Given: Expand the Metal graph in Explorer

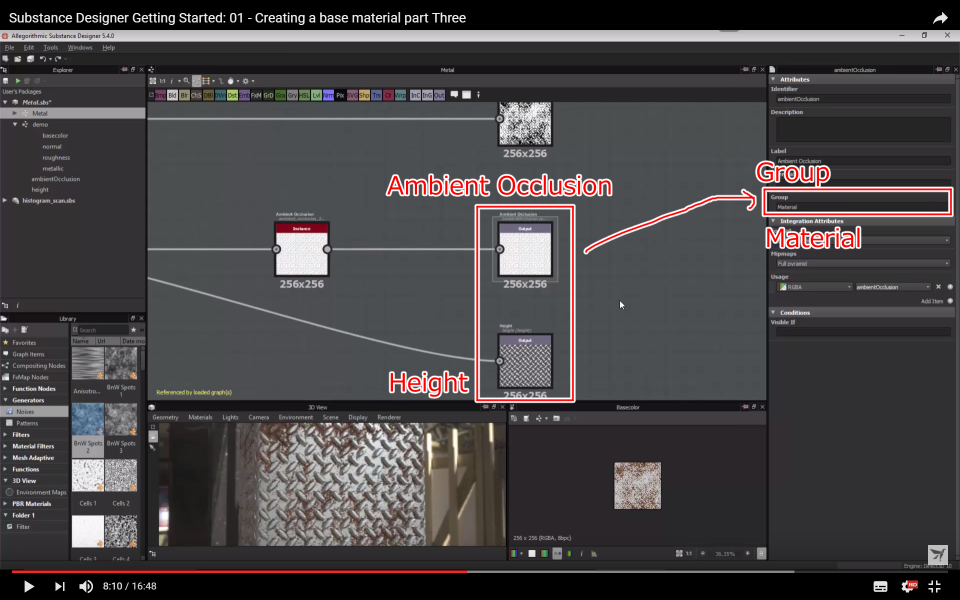Looking at the screenshot, I should [x=15, y=113].
